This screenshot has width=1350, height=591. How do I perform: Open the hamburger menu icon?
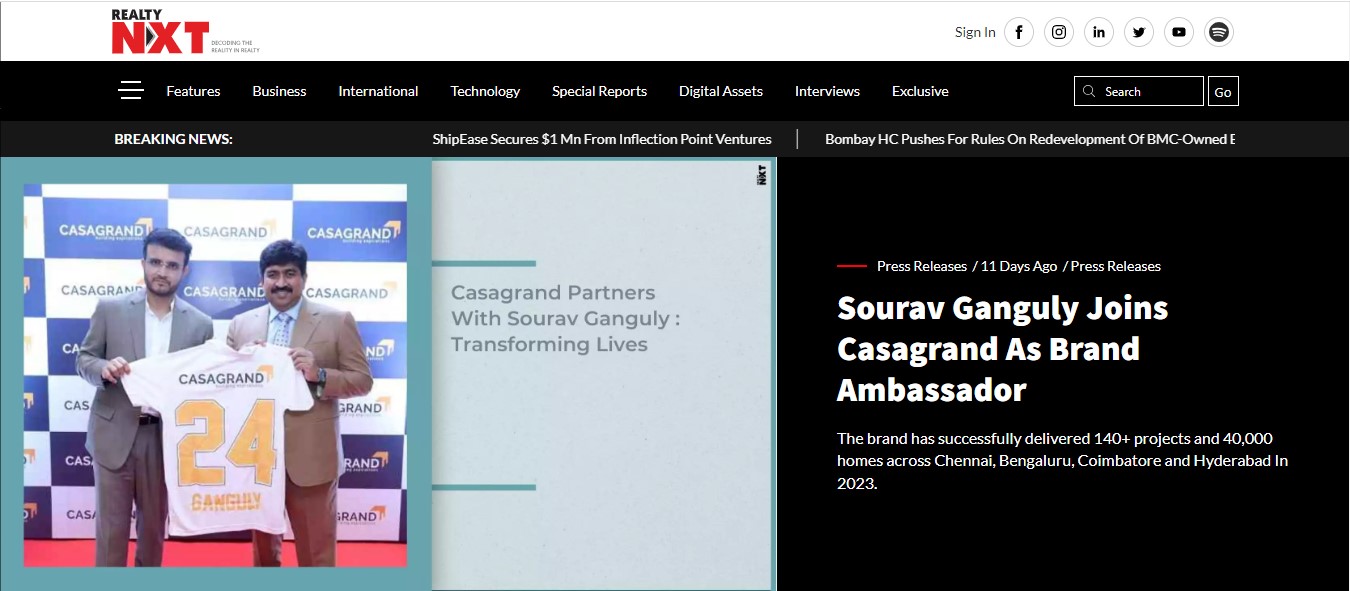click(x=131, y=91)
